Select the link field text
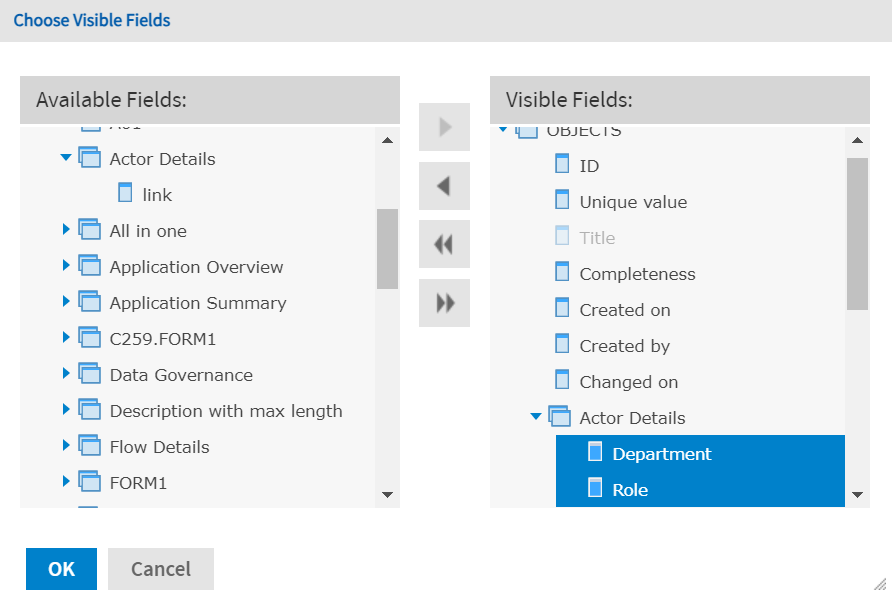The height and width of the screenshot is (597, 892). pos(157,195)
